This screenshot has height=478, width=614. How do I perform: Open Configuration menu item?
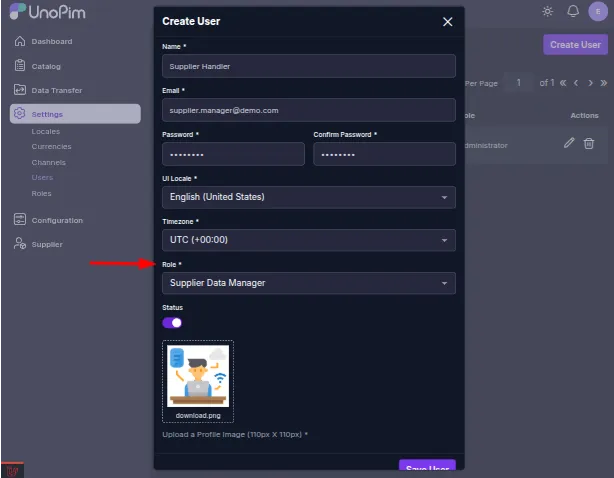[x=57, y=220]
